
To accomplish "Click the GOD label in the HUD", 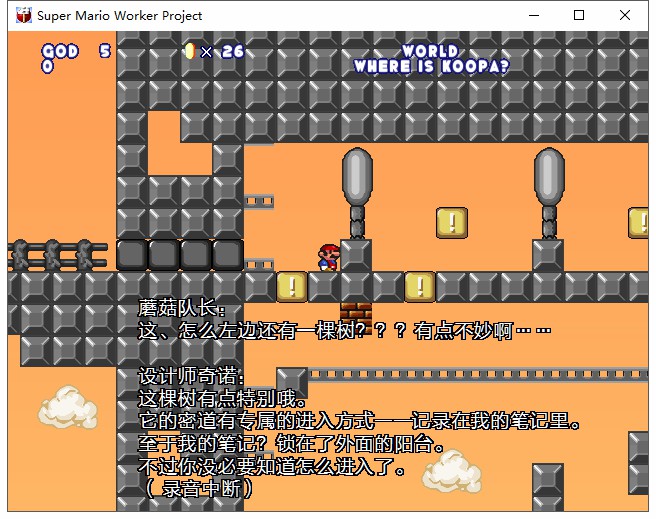I will [60, 51].
